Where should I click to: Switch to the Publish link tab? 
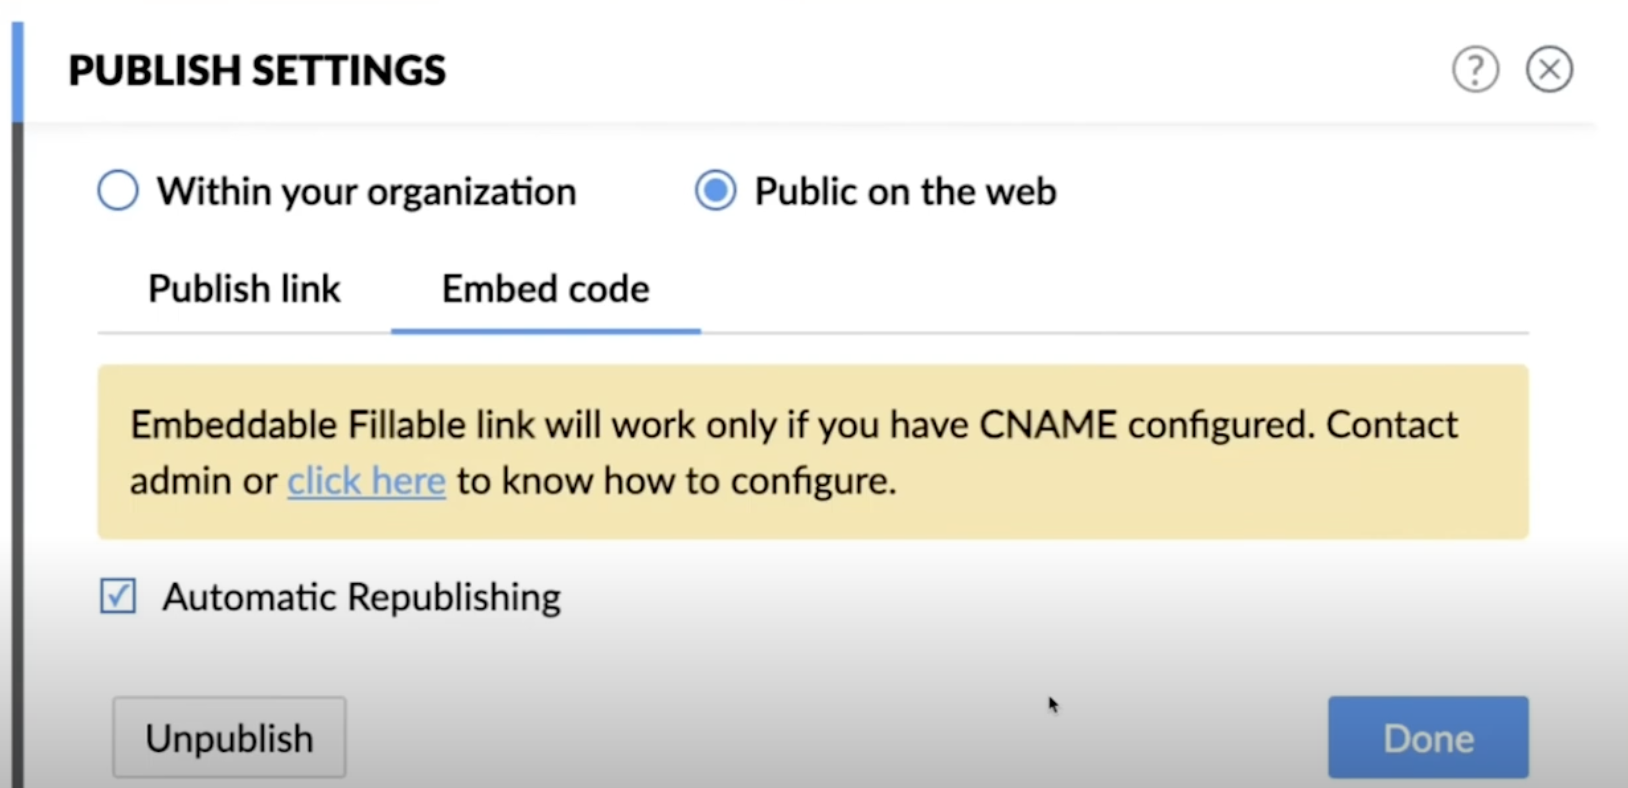(244, 289)
